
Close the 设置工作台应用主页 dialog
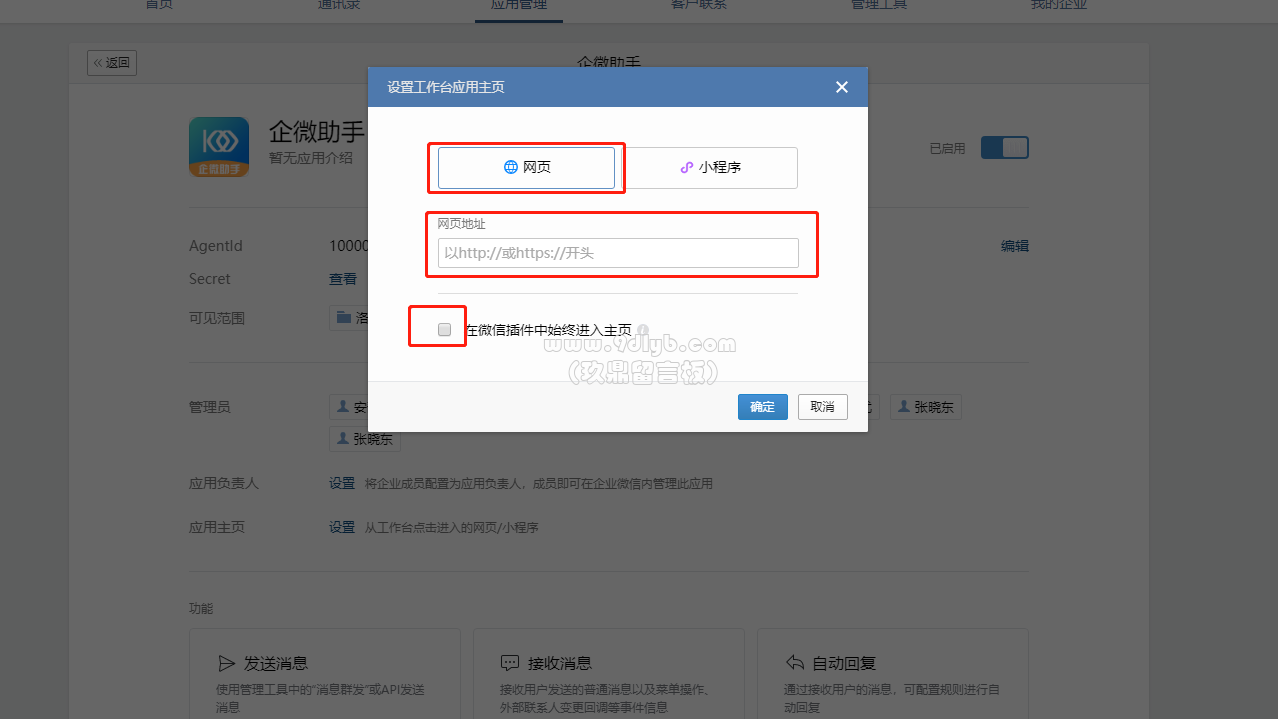tap(842, 87)
